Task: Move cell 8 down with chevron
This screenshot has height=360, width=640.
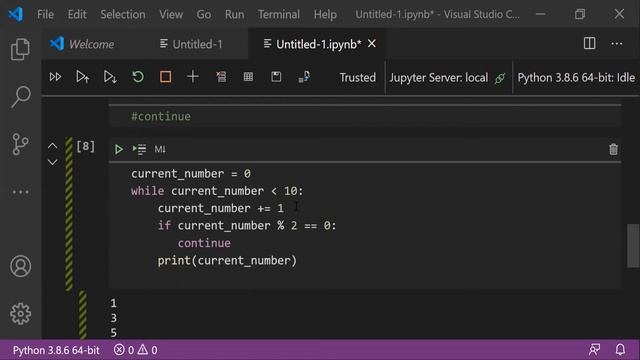Action: (x=52, y=162)
